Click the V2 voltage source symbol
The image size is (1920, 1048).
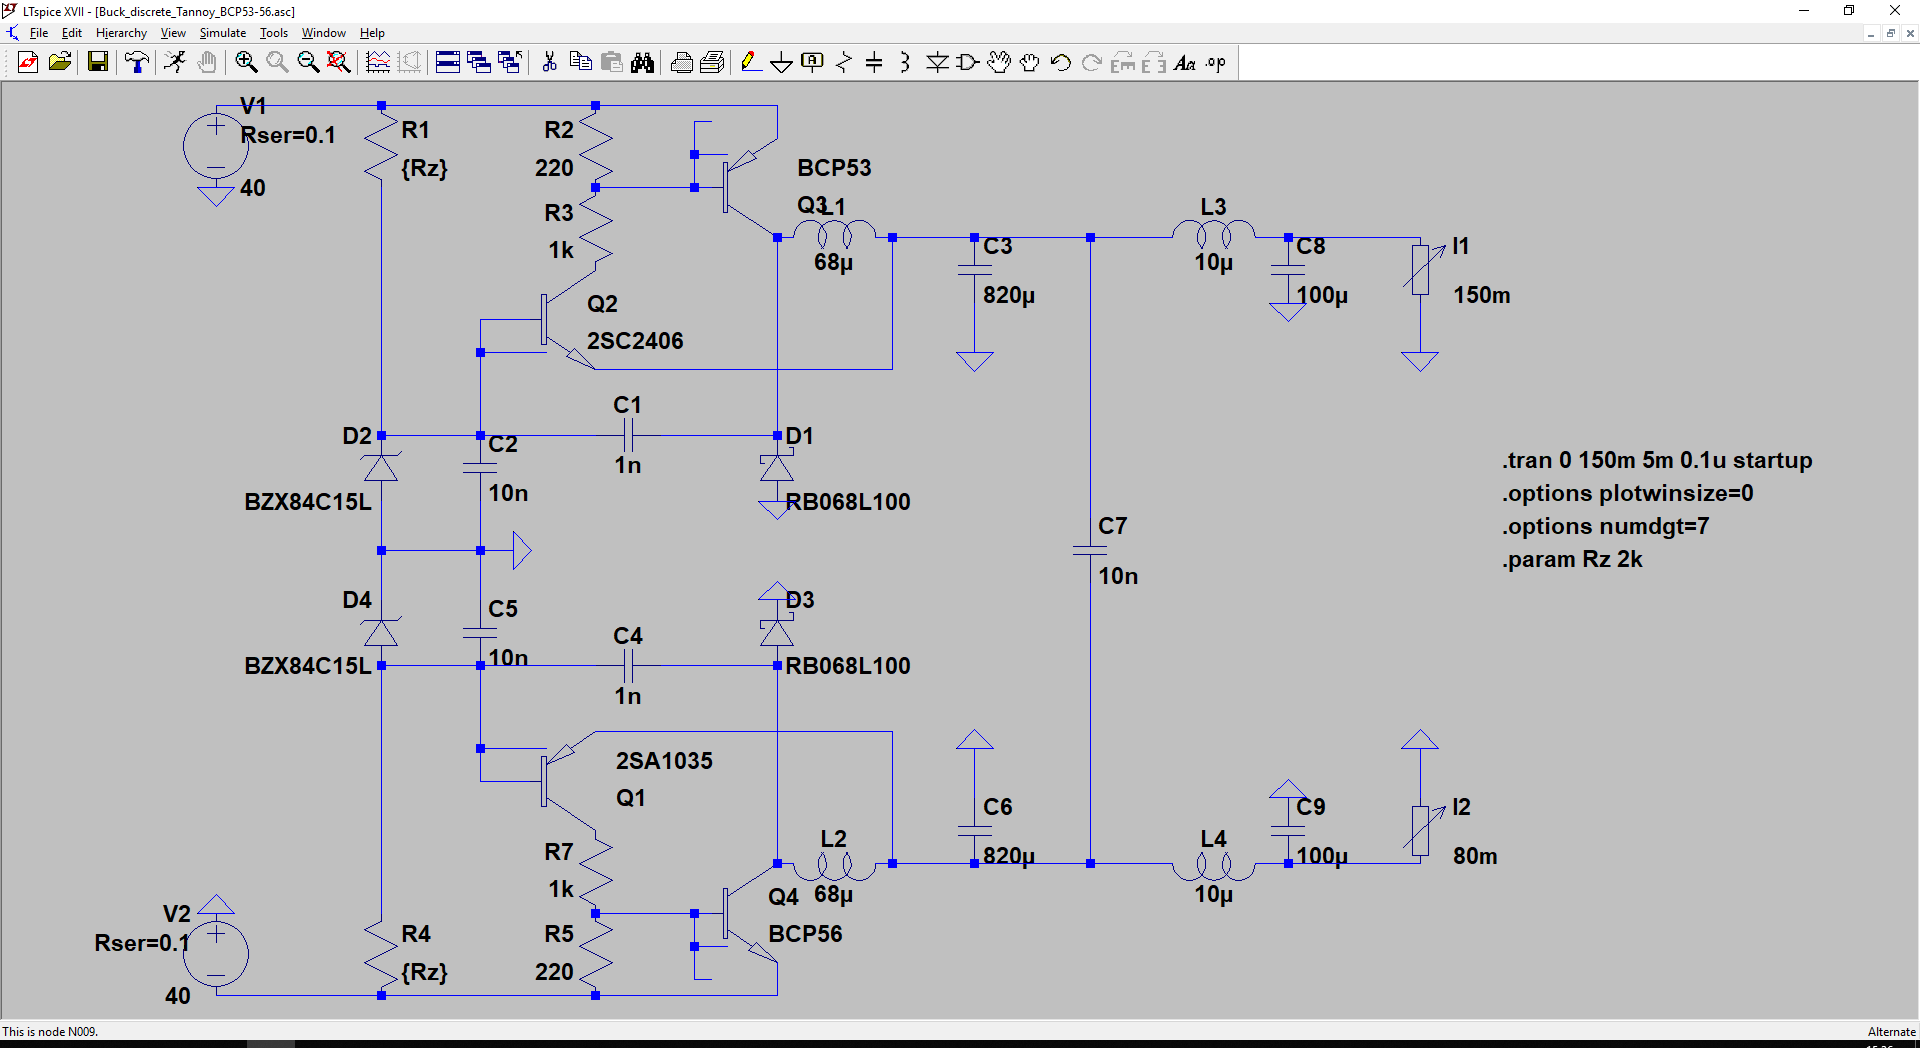click(215, 952)
